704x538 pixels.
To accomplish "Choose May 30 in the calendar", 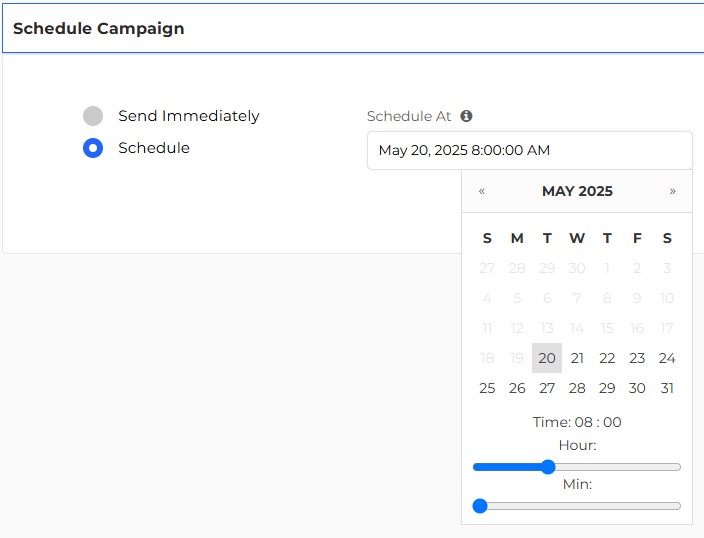I will pos(637,388).
